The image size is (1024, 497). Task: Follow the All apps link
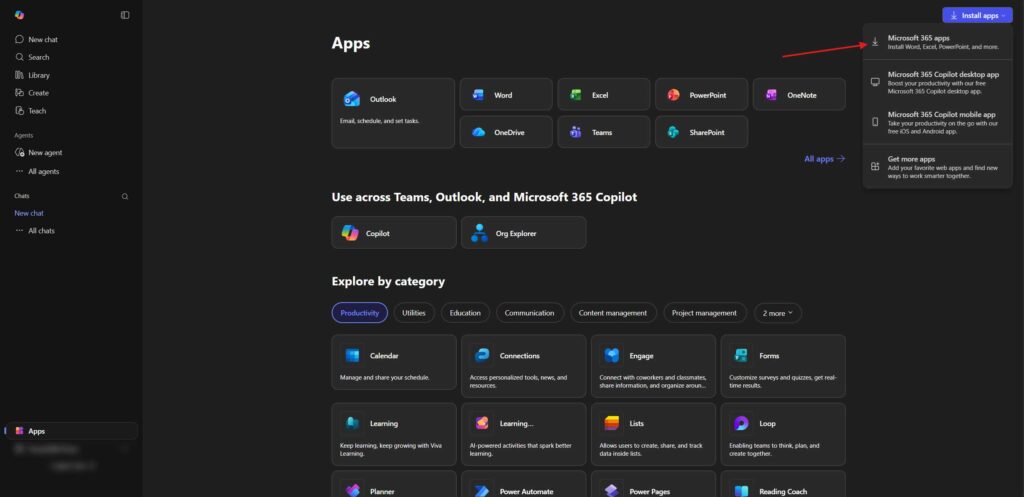click(x=824, y=159)
